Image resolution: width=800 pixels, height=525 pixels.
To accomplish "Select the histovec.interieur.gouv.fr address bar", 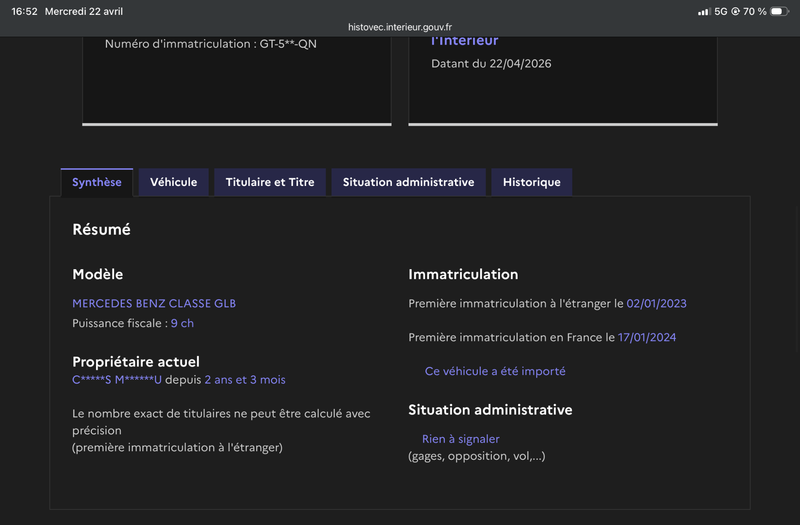I will pyautogui.click(x=400, y=27).
